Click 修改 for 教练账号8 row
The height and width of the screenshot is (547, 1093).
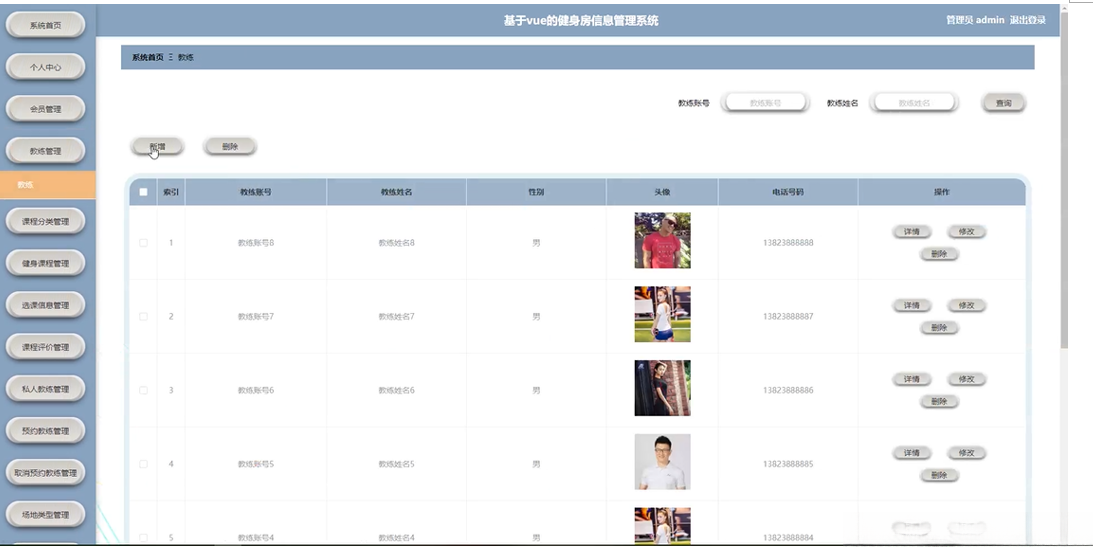[966, 231]
